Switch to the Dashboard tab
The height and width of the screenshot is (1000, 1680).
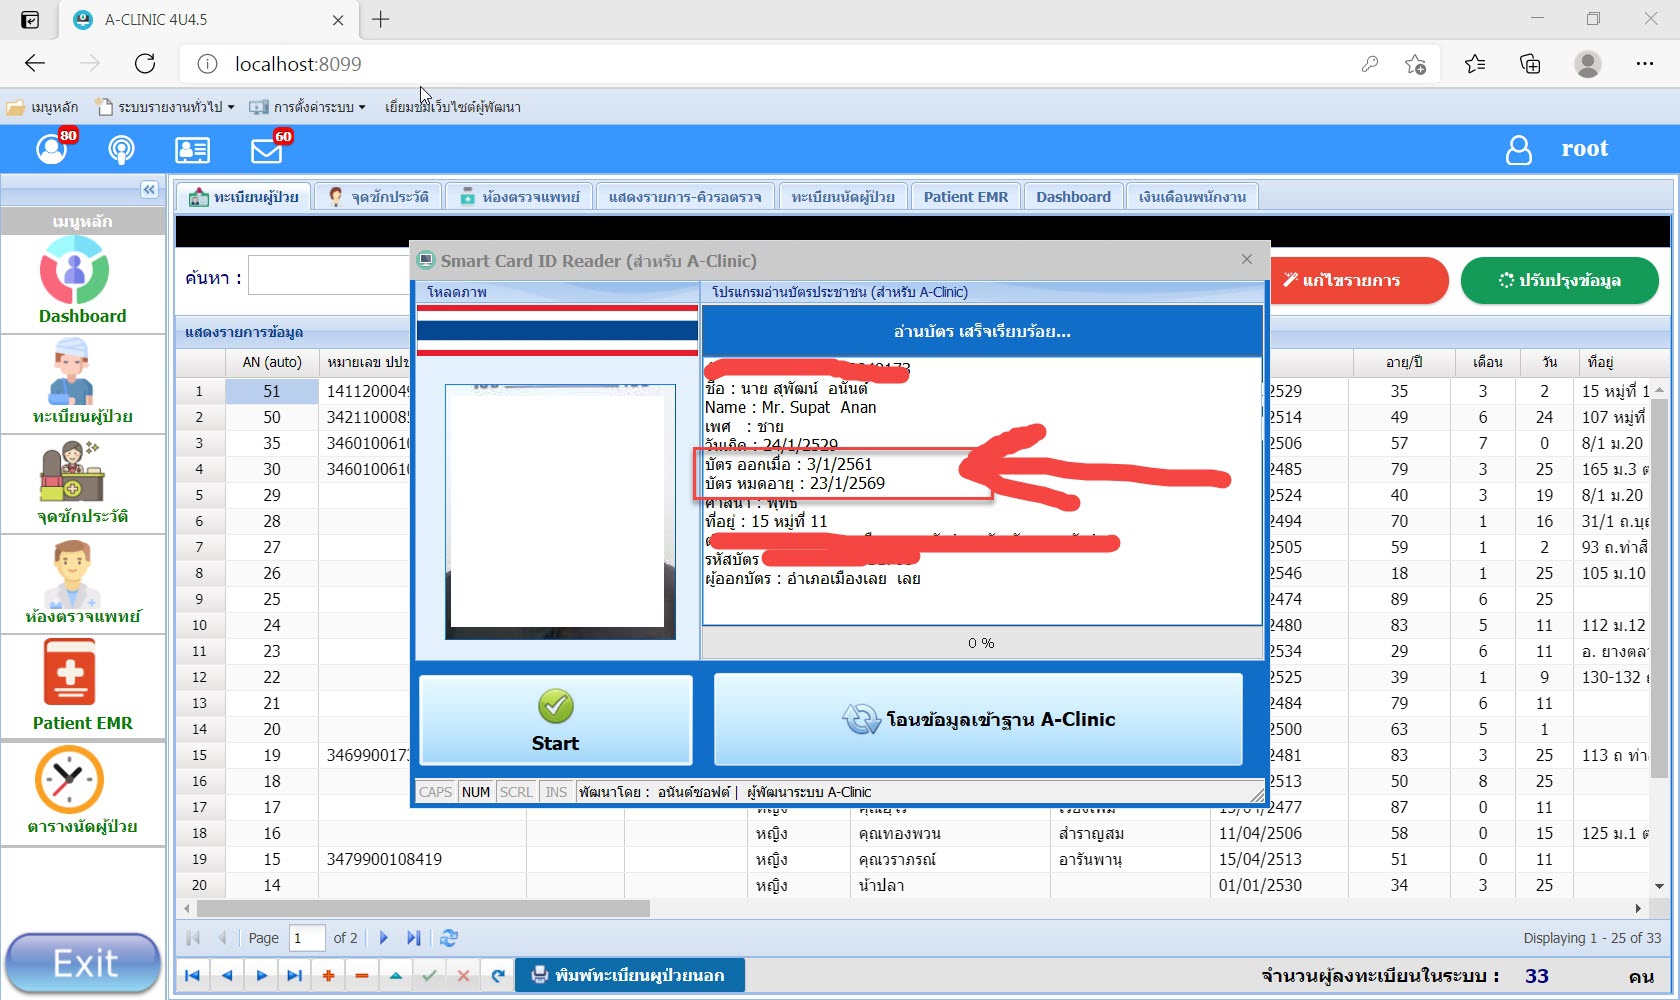[1073, 197]
